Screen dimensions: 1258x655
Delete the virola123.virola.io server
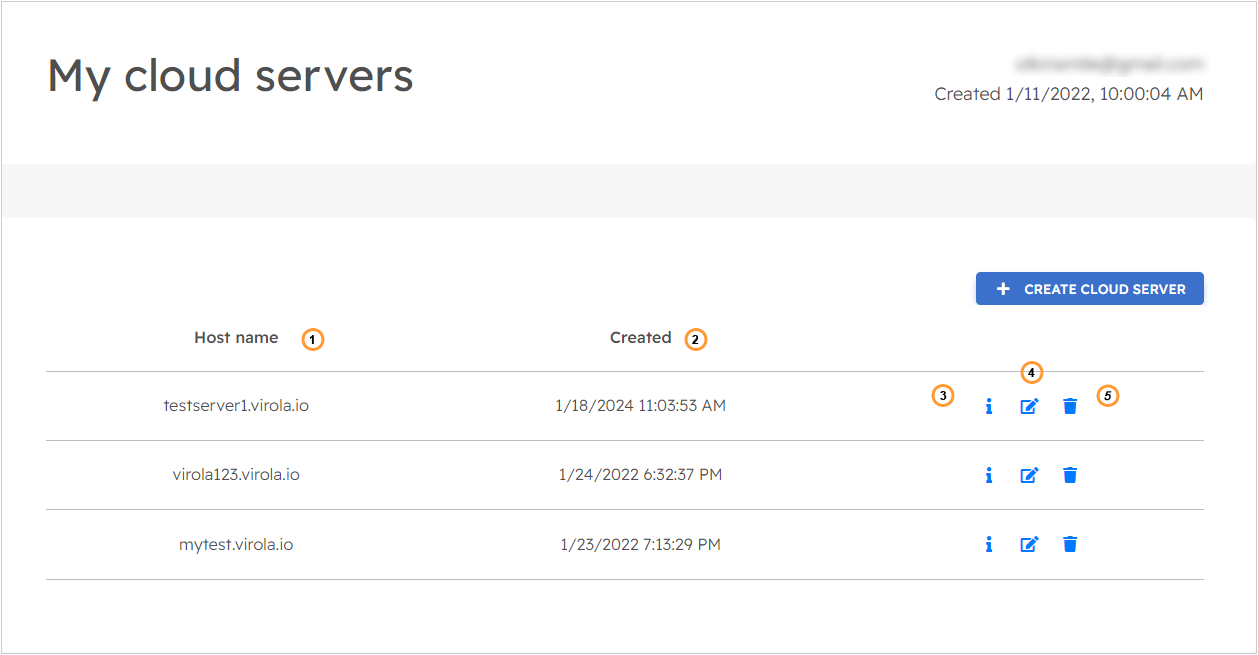[1069, 475]
